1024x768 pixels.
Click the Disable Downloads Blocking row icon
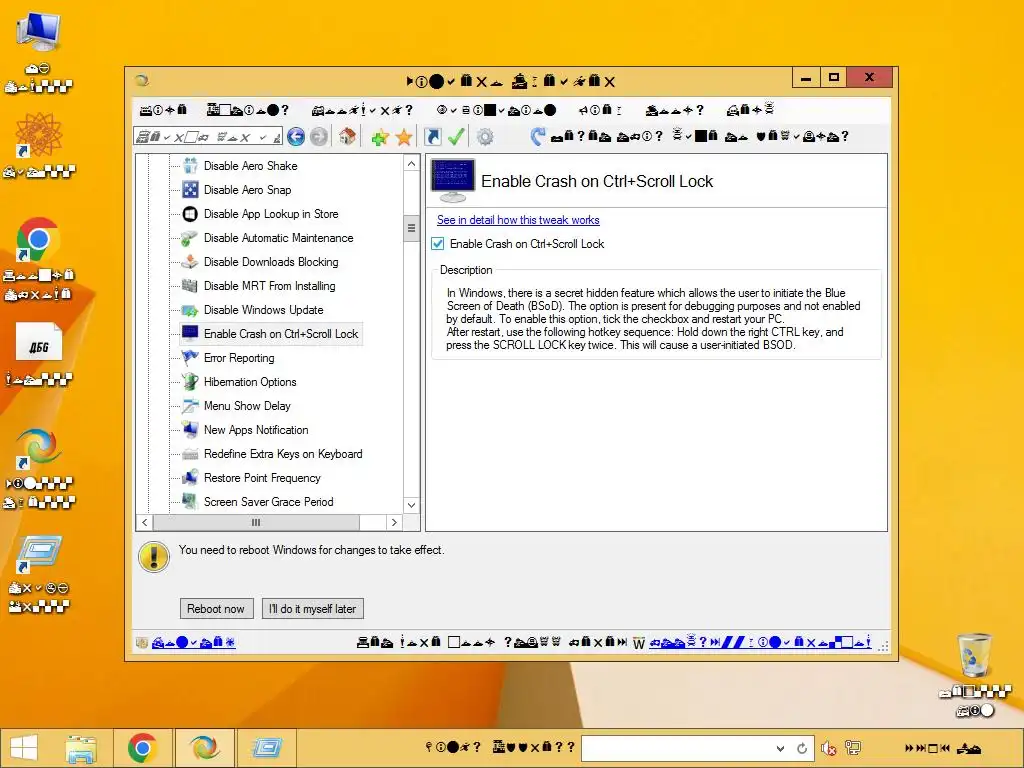190,262
